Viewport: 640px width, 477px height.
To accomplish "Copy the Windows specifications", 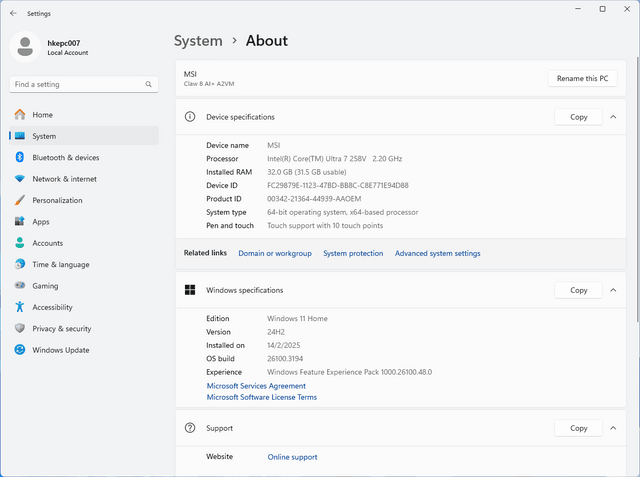I will 578,290.
